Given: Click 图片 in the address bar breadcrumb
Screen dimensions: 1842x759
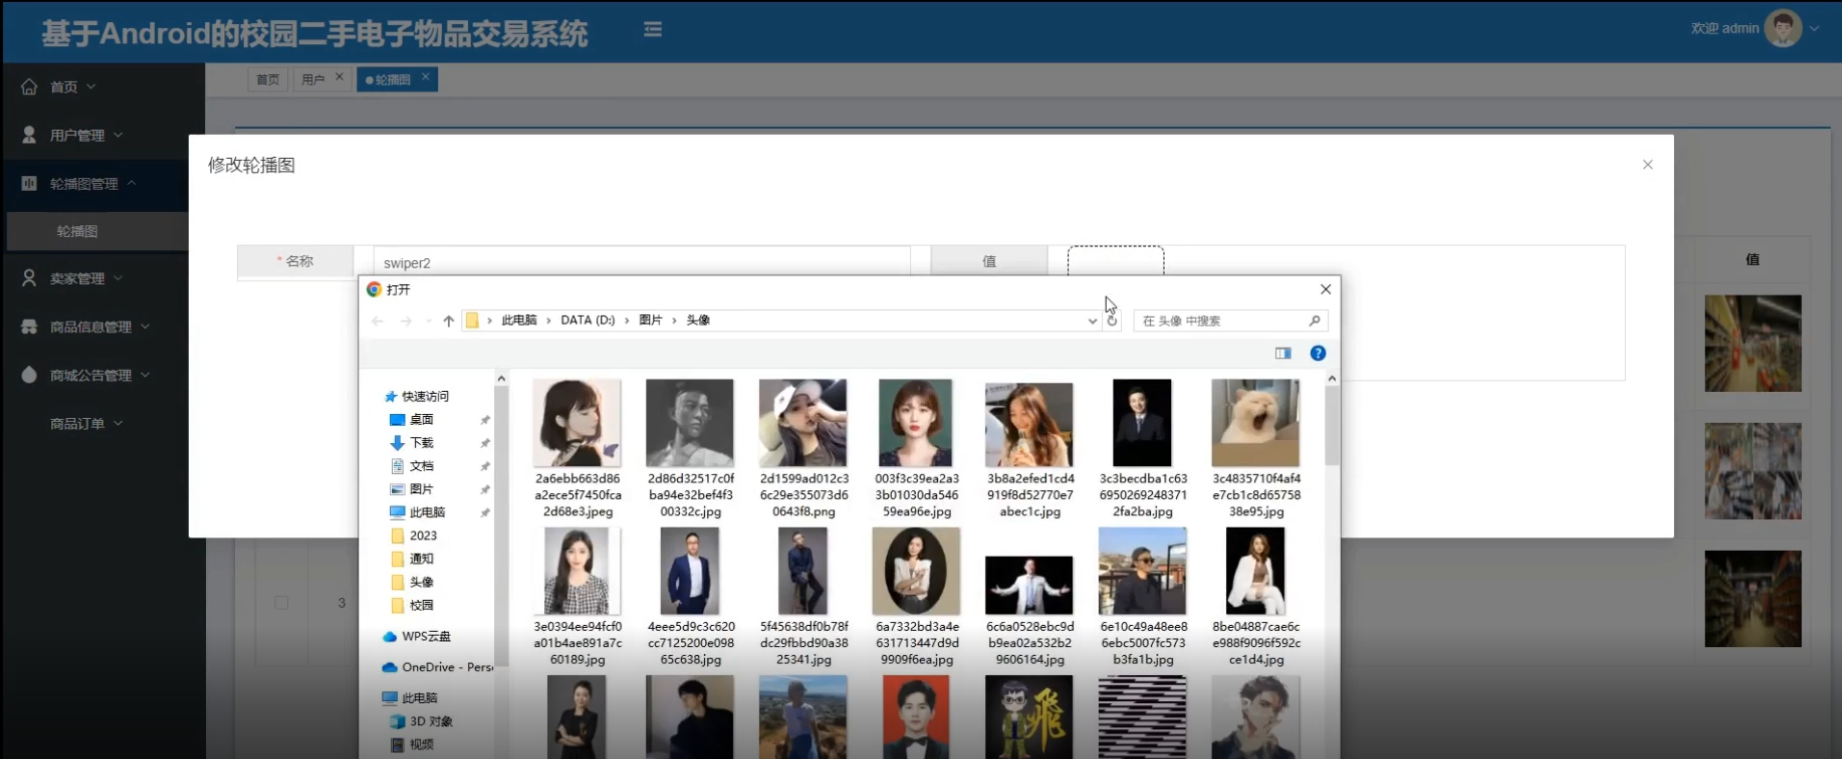Looking at the screenshot, I should pos(651,320).
